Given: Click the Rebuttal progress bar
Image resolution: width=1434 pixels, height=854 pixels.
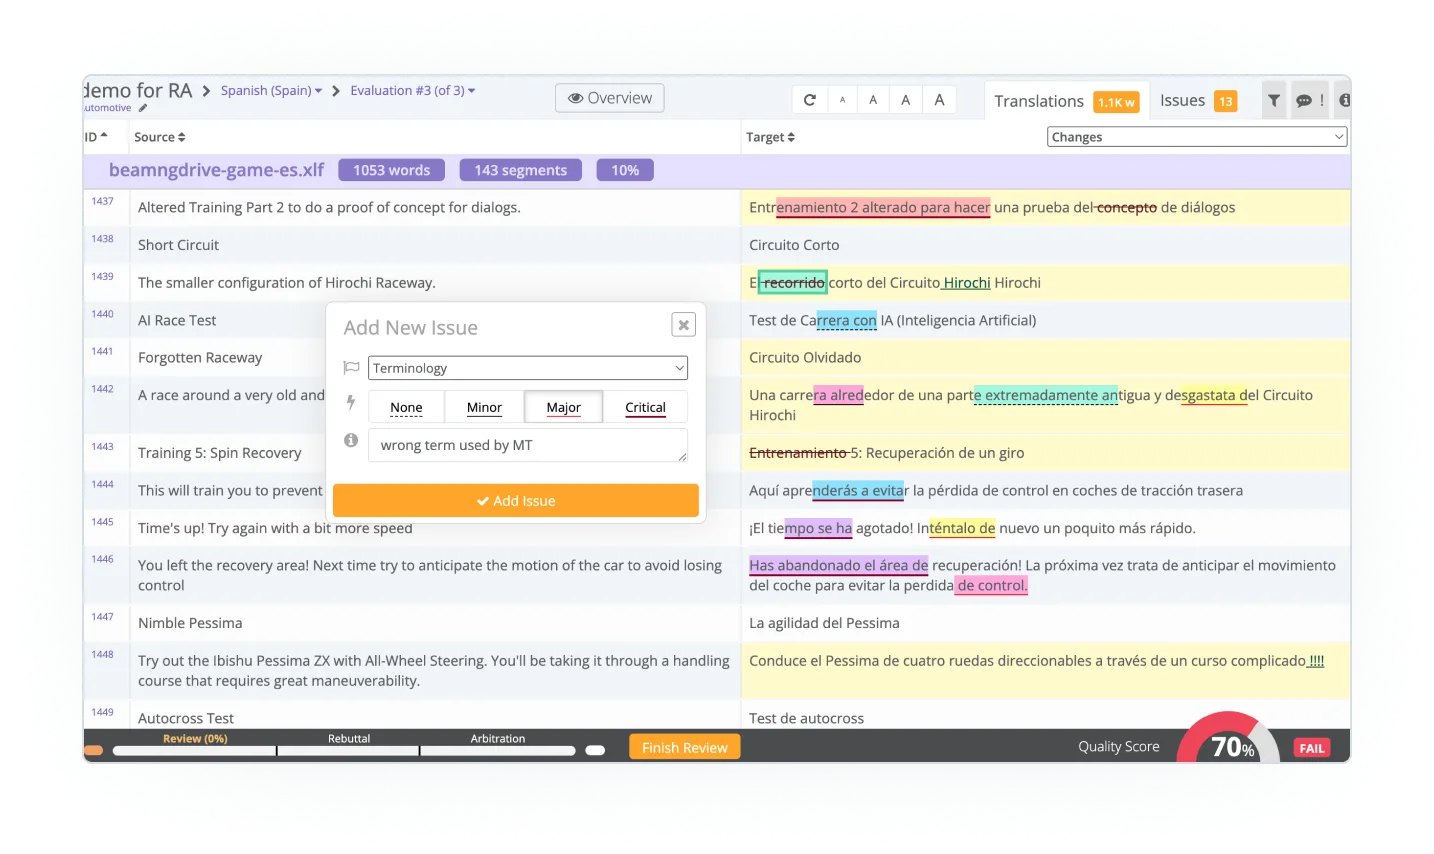Looking at the screenshot, I should [x=348, y=750].
